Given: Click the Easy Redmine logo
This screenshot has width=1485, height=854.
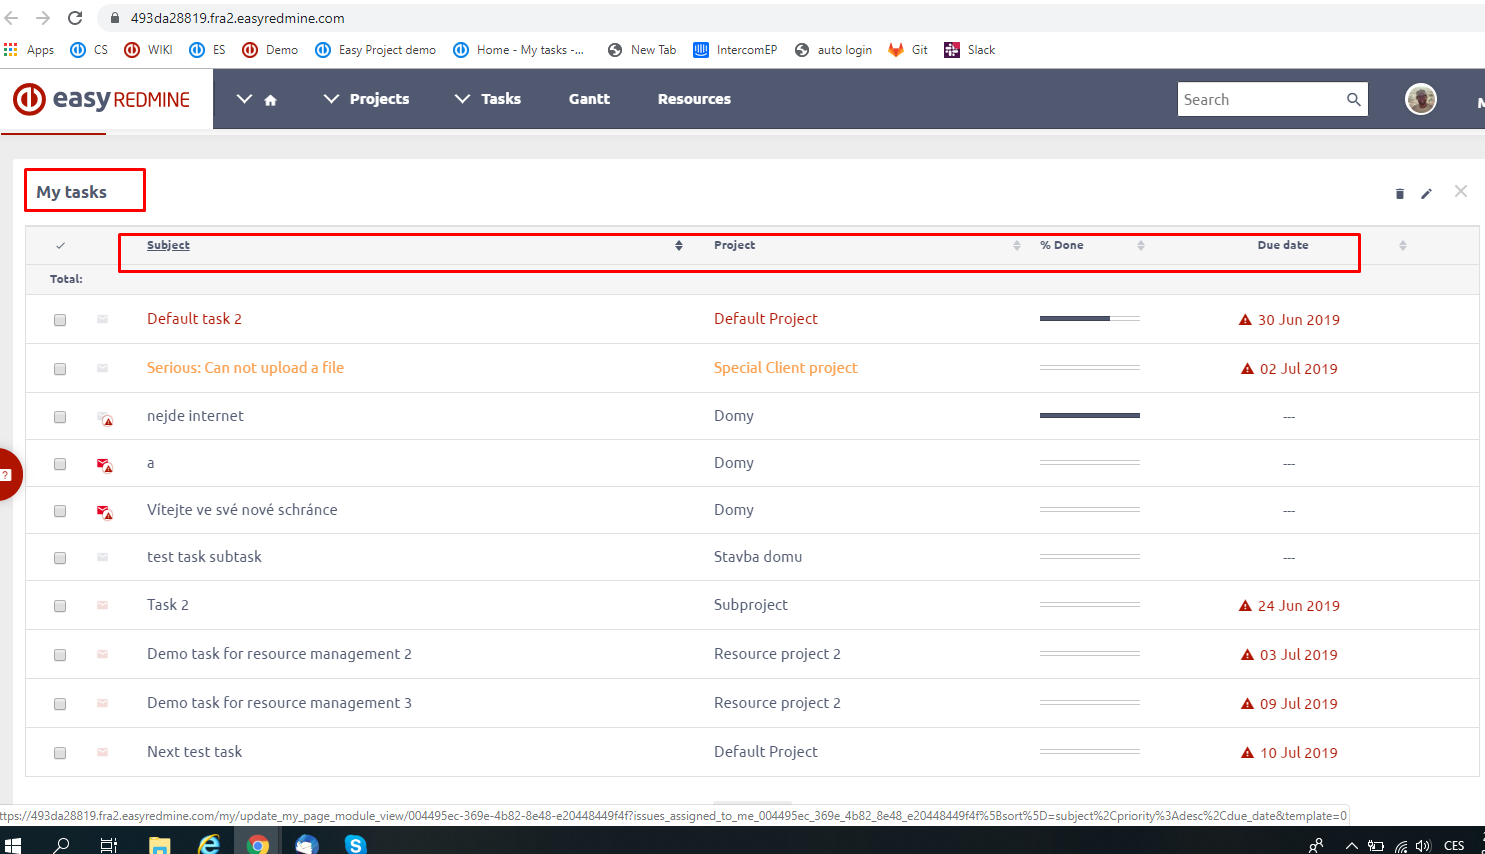Looking at the screenshot, I should point(102,99).
